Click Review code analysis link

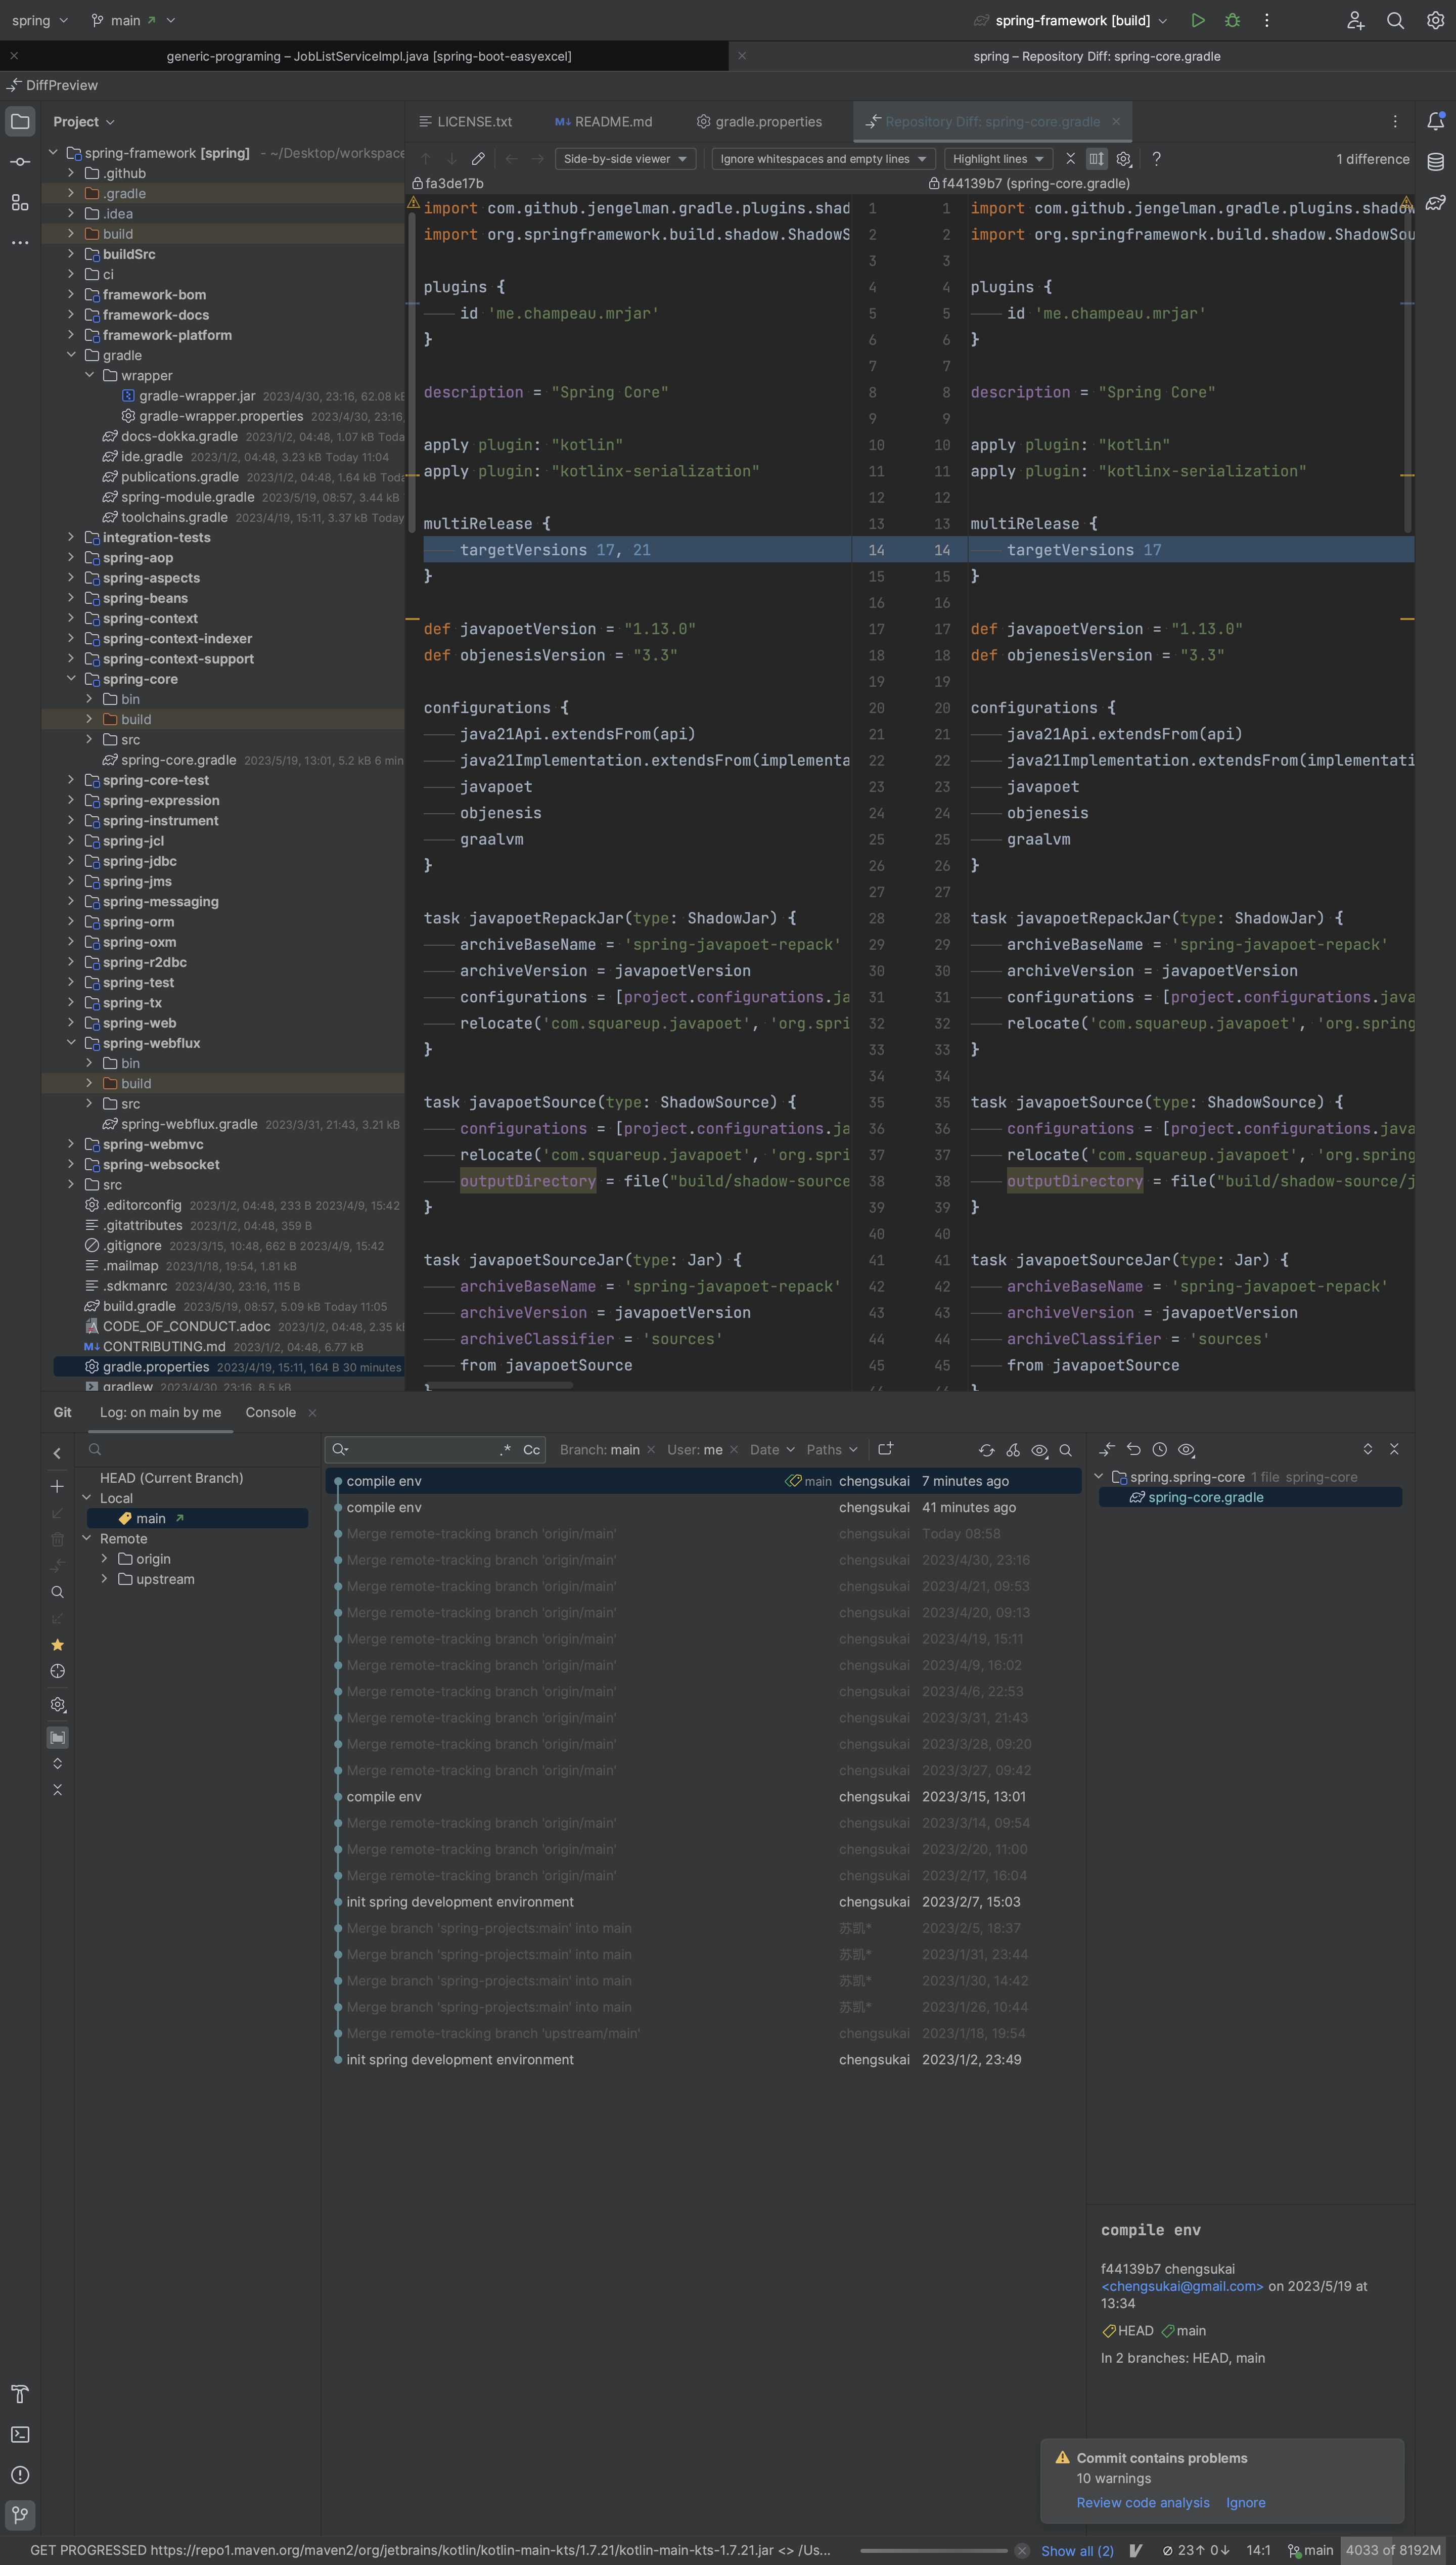(x=1143, y=2502)
